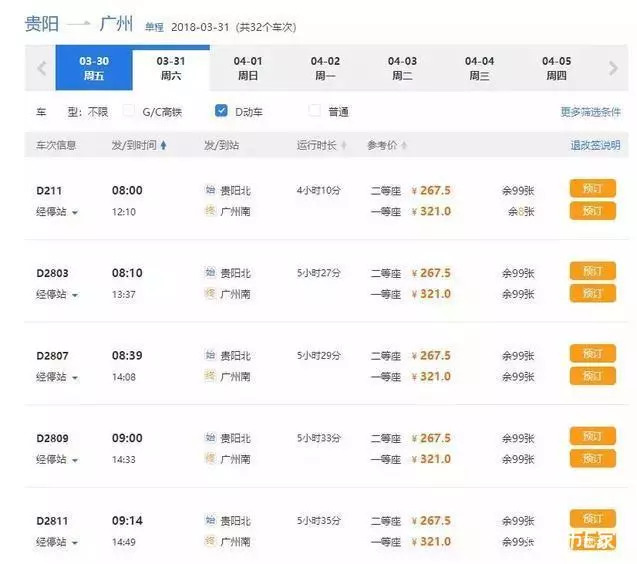Screen dimensions: 637x564
Task: Click train number D2809
Action: pyautogui.click(x=52, y=438)
